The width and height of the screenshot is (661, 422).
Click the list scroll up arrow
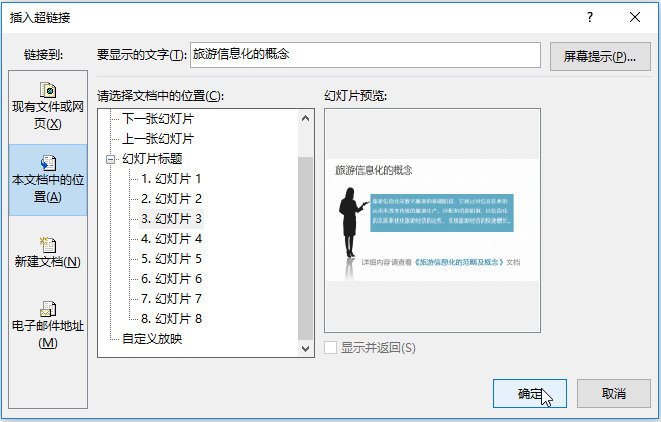click(305, 118)
